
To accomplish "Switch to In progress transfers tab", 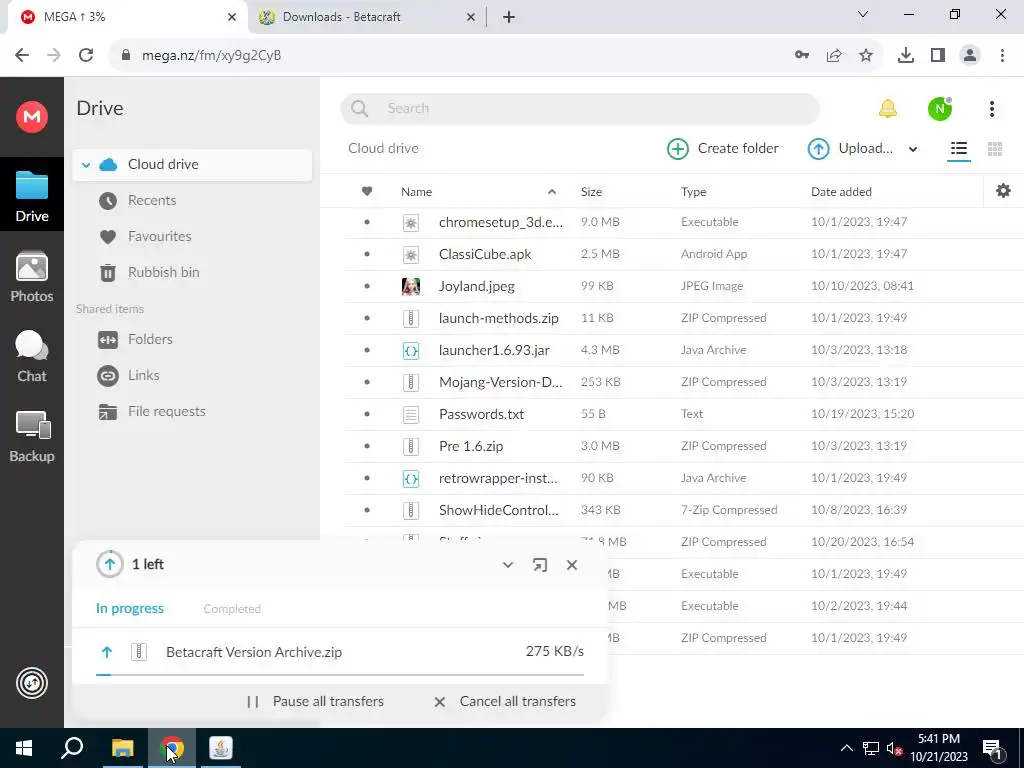I will [130, 609].
